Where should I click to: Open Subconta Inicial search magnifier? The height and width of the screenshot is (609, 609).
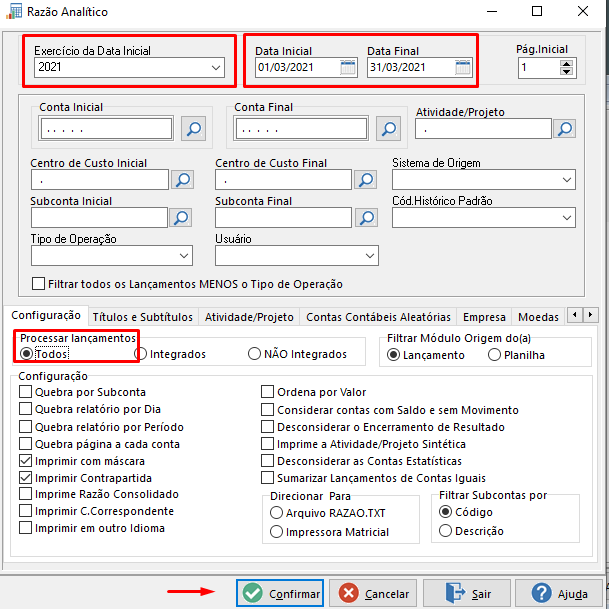[x=181, y=218]
